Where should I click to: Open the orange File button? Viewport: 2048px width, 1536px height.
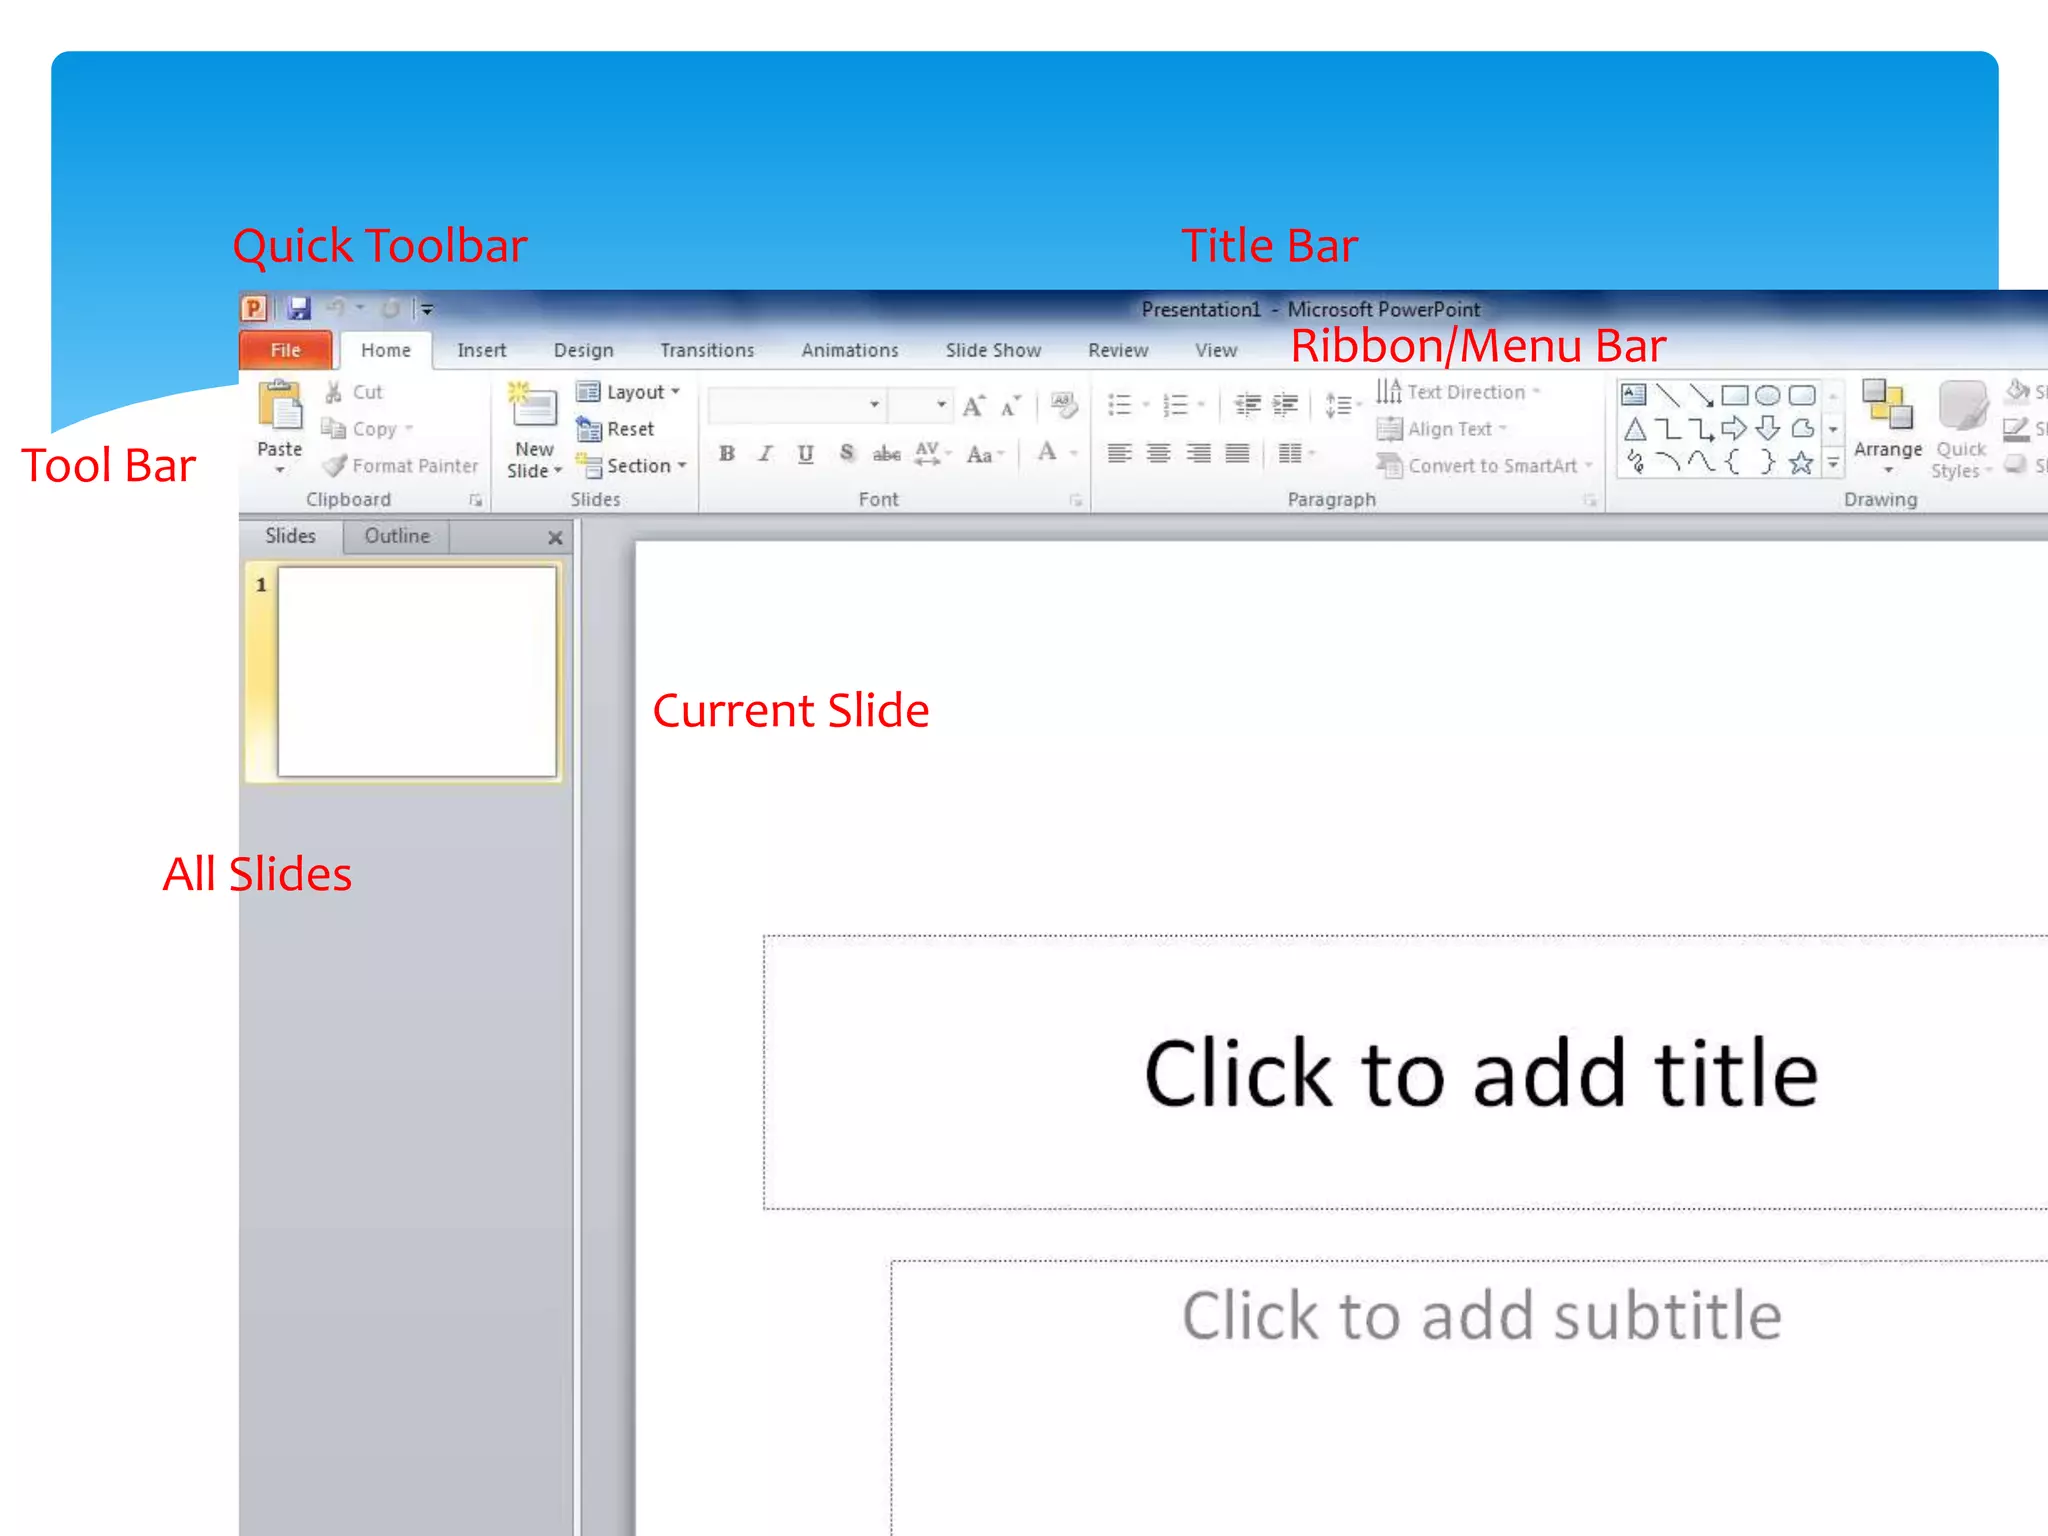click(286, 350)
